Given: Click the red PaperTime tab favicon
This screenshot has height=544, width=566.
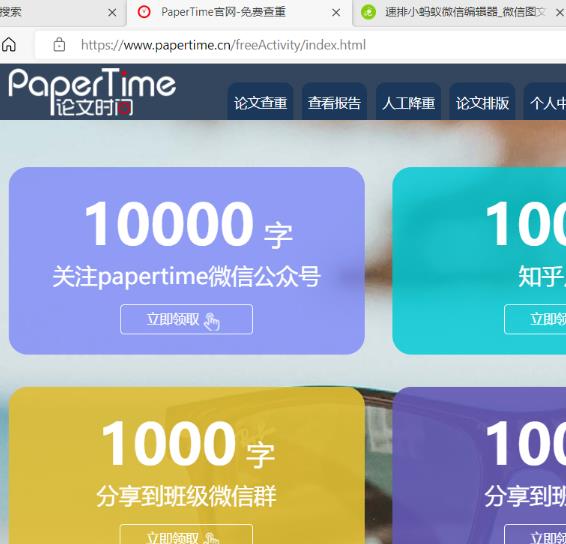Looking at the screenshot, I should pos(144,12).
